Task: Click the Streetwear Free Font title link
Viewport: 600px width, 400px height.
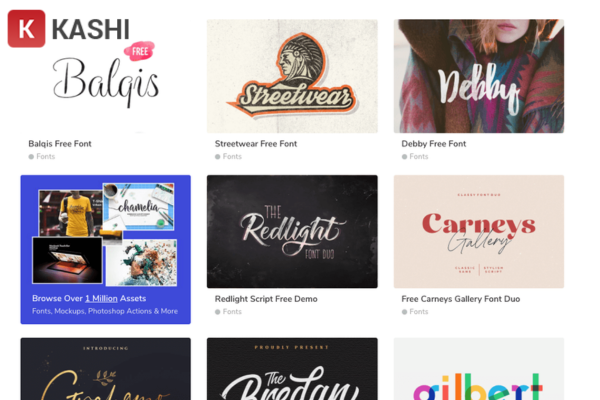Action: tap(256, 144)
